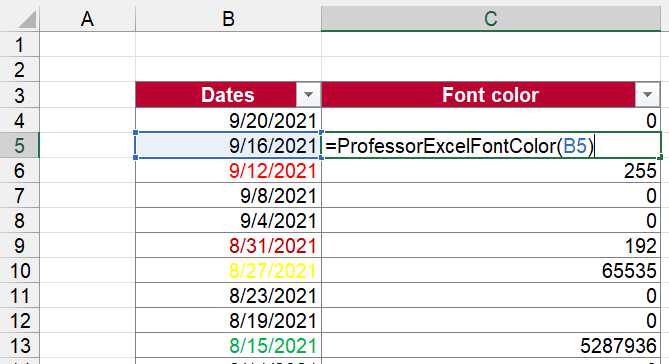Select column A header
Viewport: 669px width, 364px height.
87,19
